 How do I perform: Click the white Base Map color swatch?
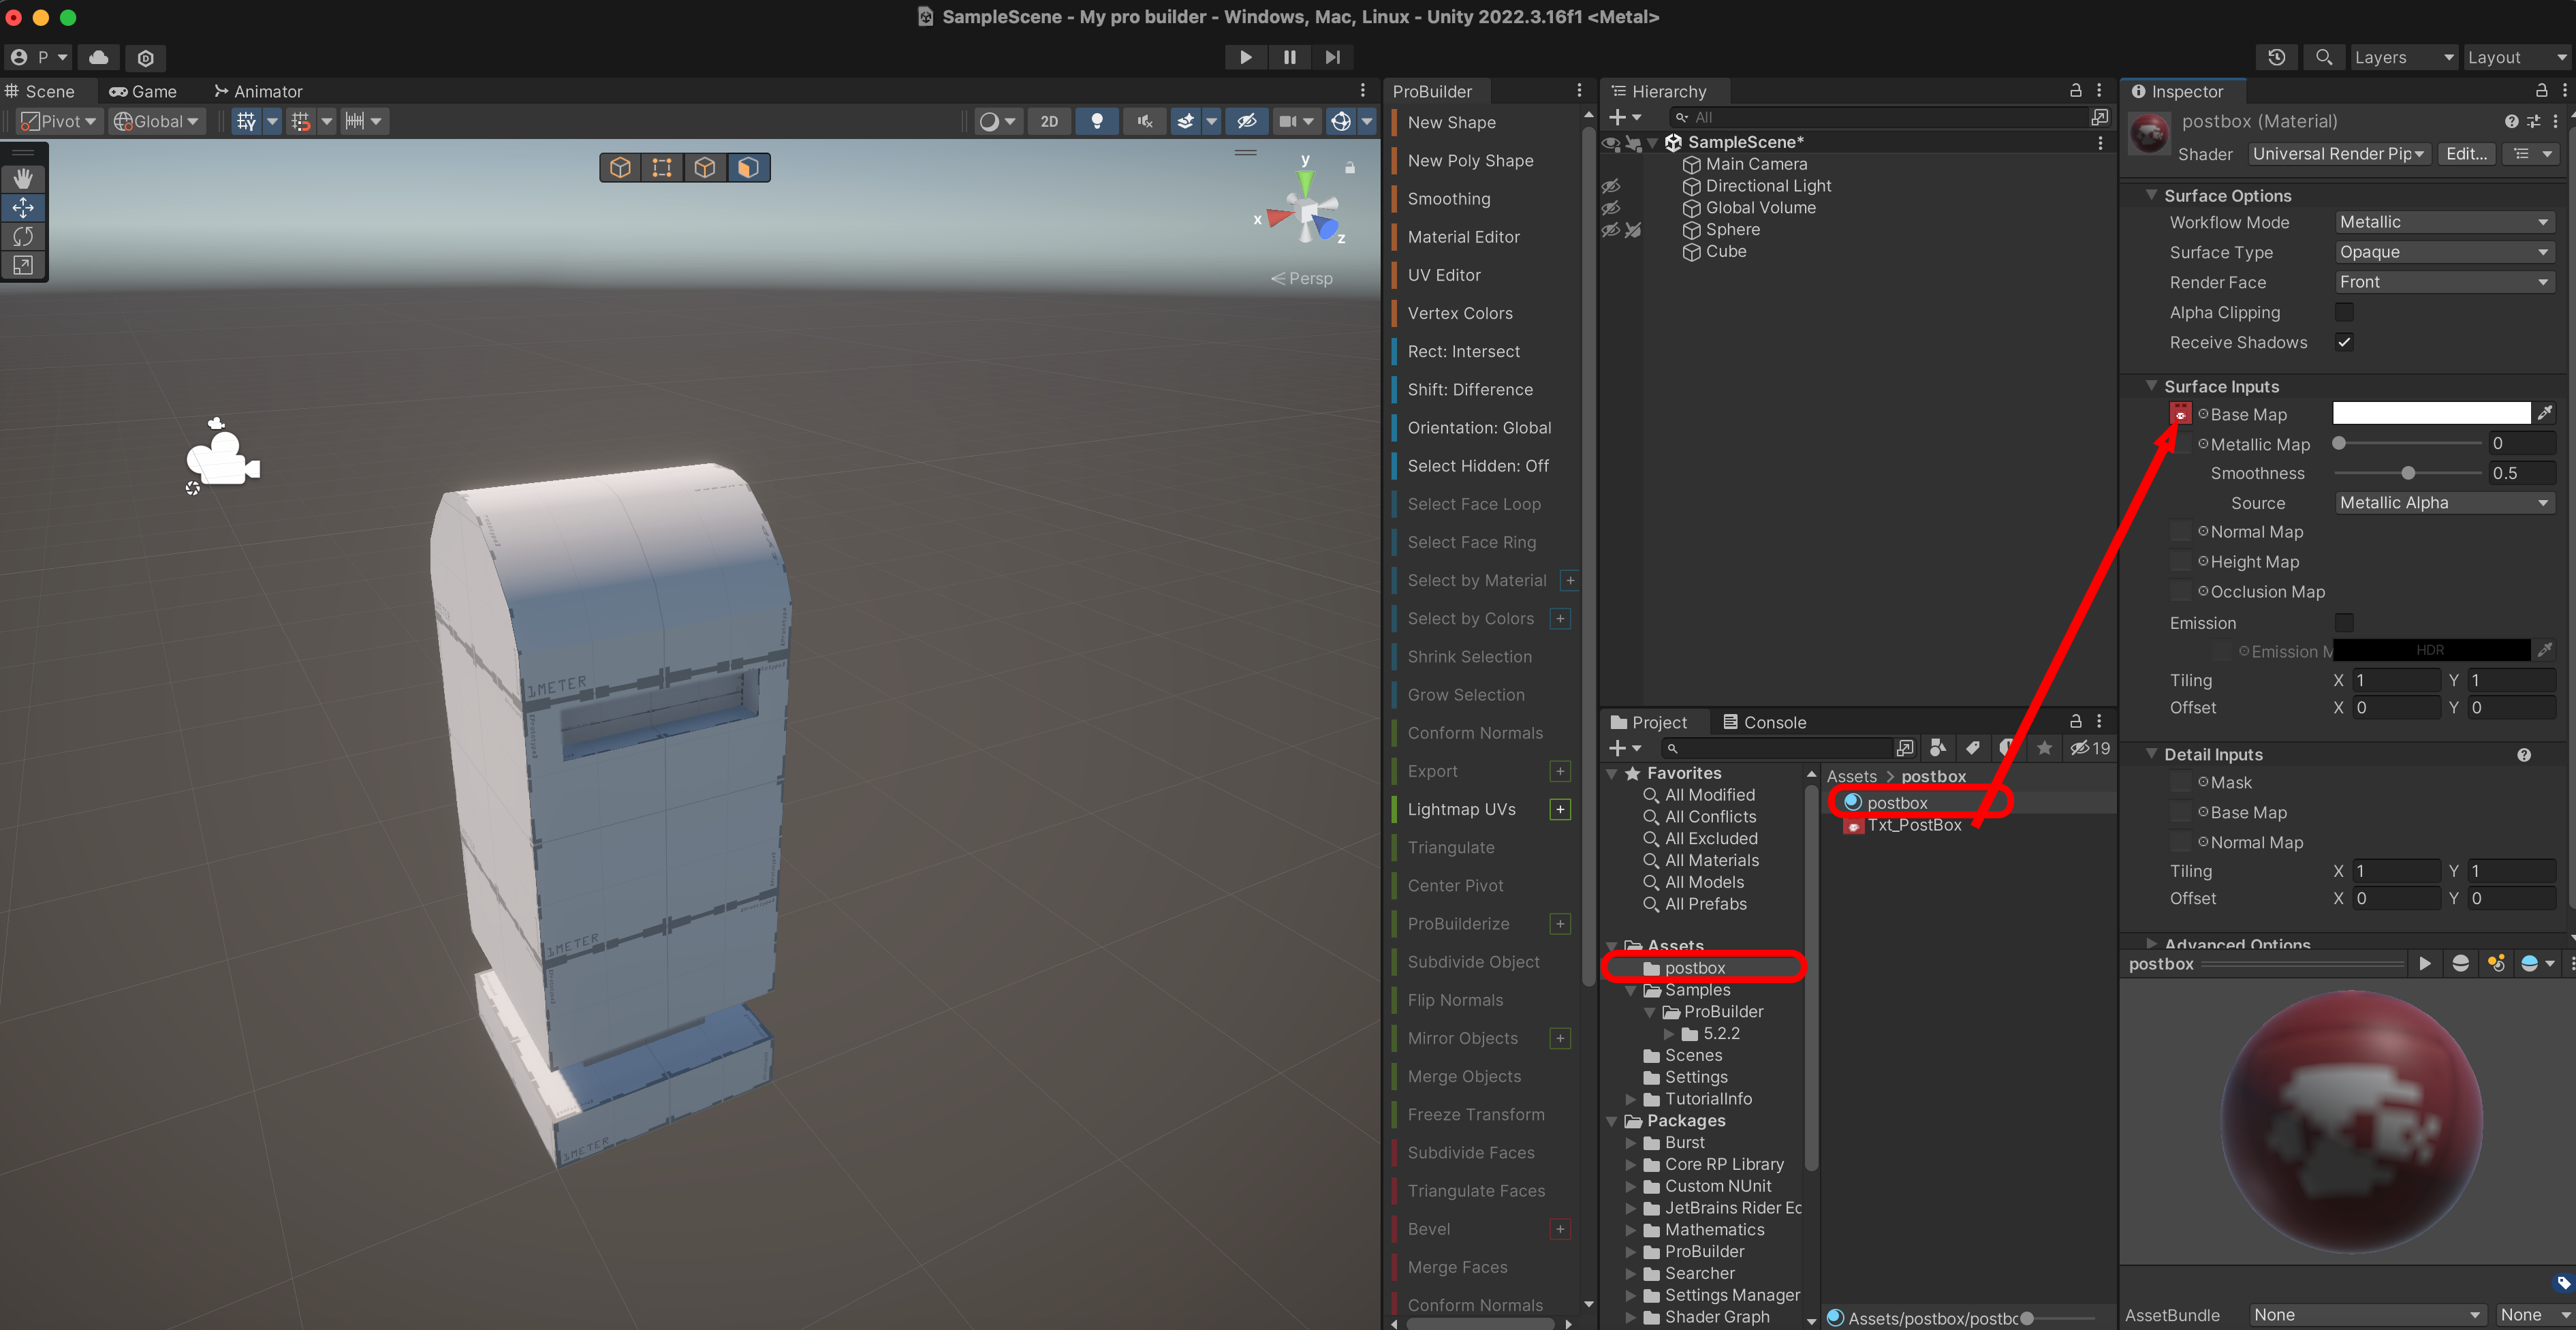coord(2430,413)
